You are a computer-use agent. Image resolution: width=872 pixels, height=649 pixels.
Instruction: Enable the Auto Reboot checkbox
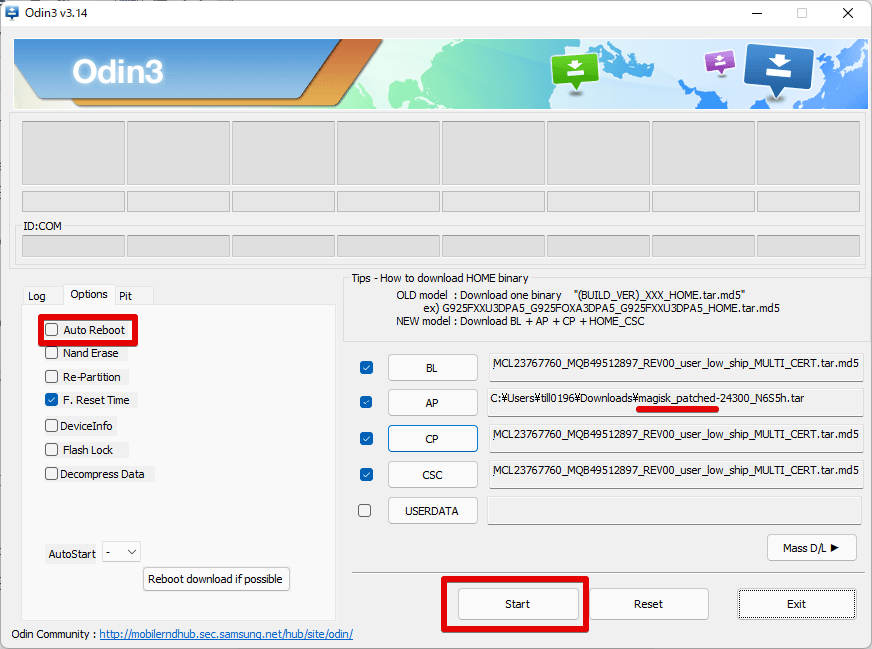coord(52,330)
